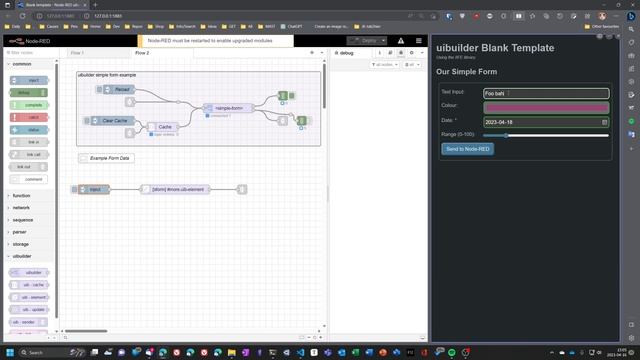Select the uib-cache palette node
Viewport: 640px width, 360px height.
[29, 284]
